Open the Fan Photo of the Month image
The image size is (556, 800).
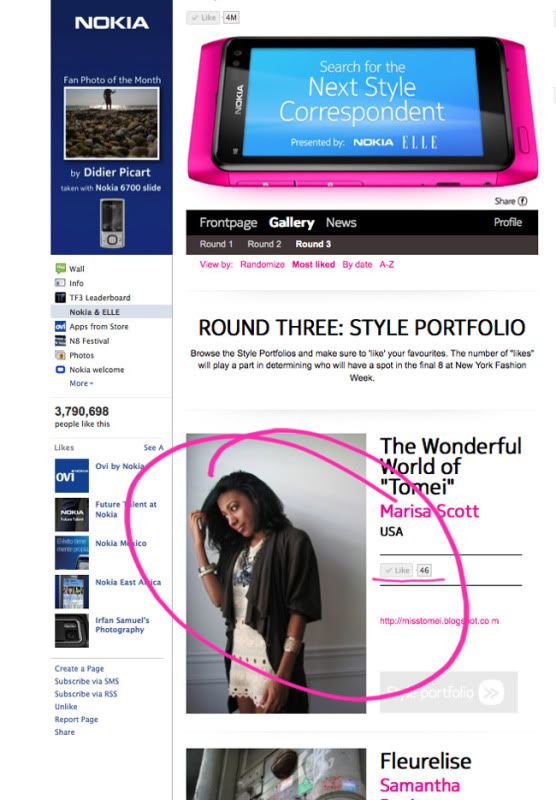[111, 123]
